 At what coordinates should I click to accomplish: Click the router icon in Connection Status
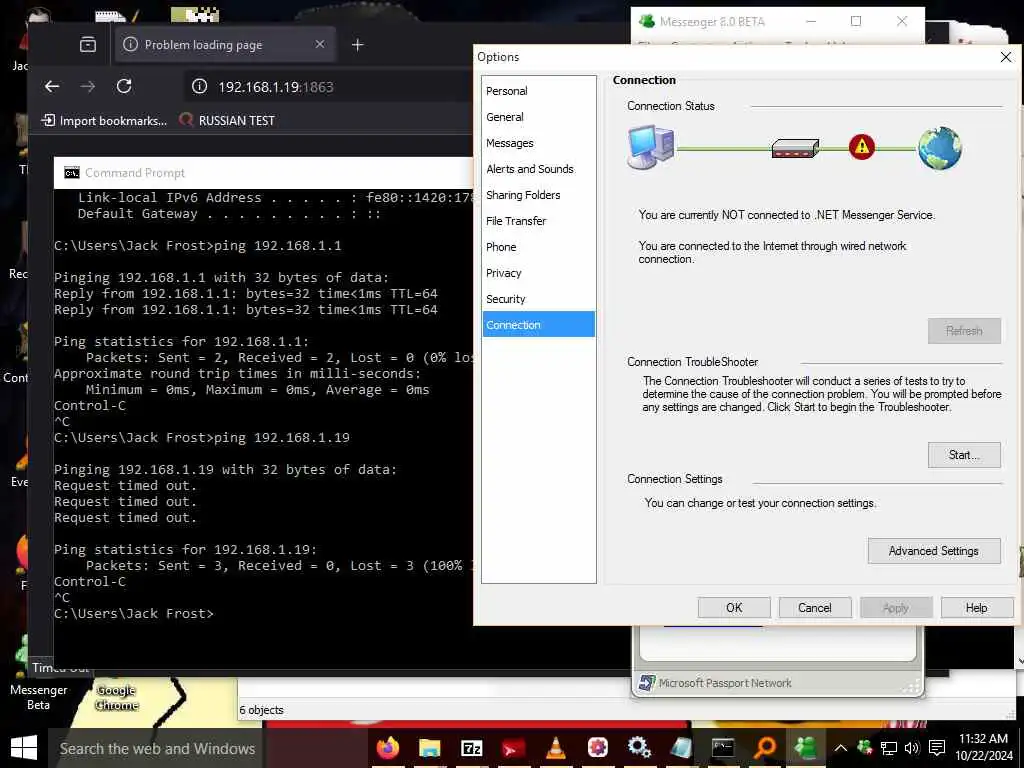tap(795, 148)
